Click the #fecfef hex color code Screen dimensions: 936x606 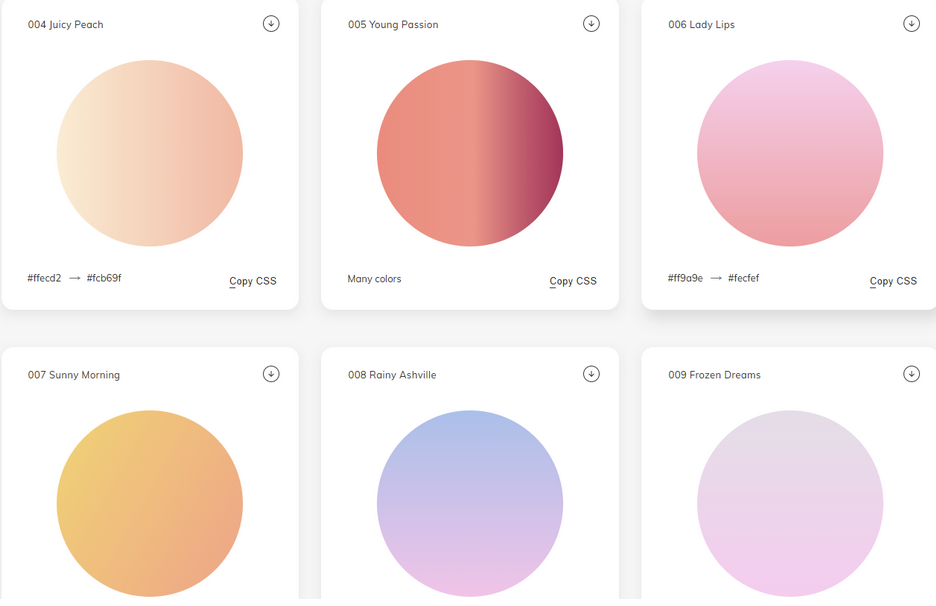(x=743, y=278)
